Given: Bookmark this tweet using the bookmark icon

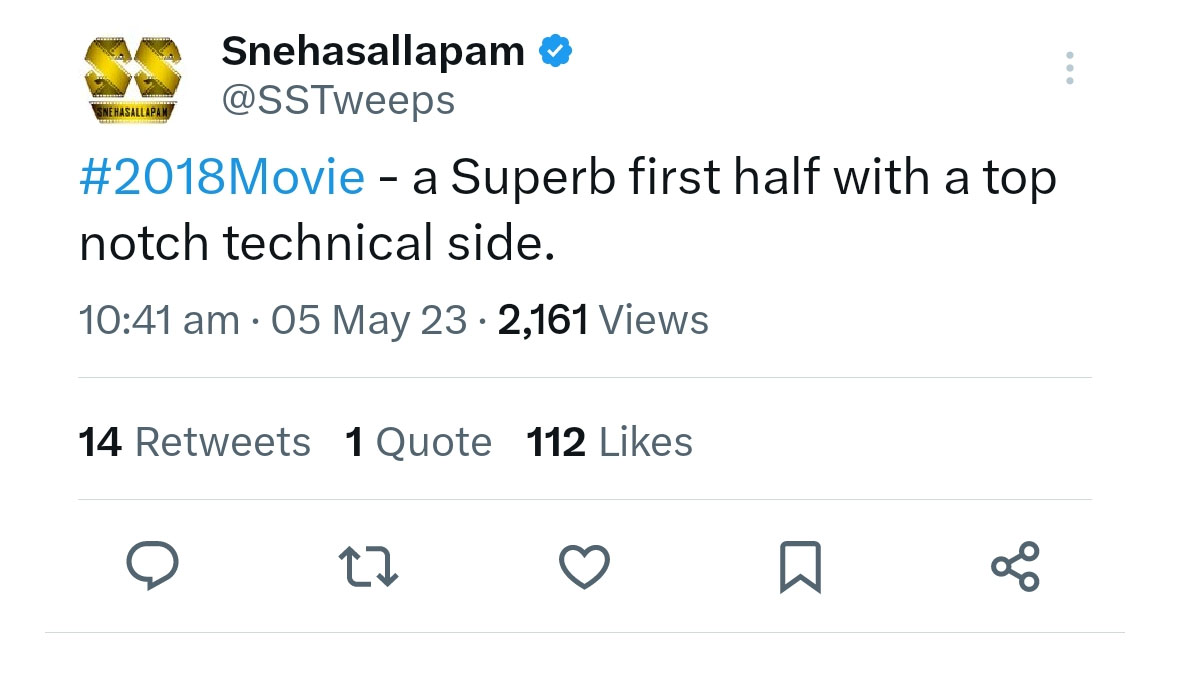Looking at the screenshot, I should pyautogui.click(x=800, y=567).
